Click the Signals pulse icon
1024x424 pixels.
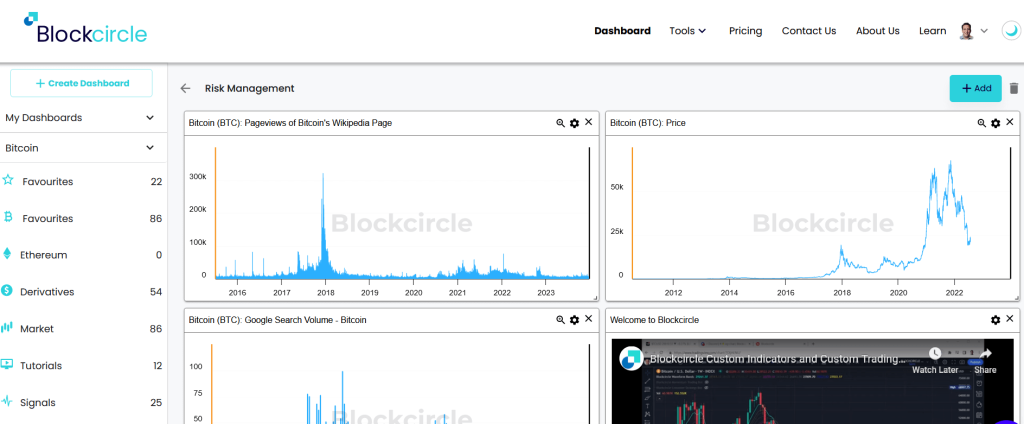(7, 401)
